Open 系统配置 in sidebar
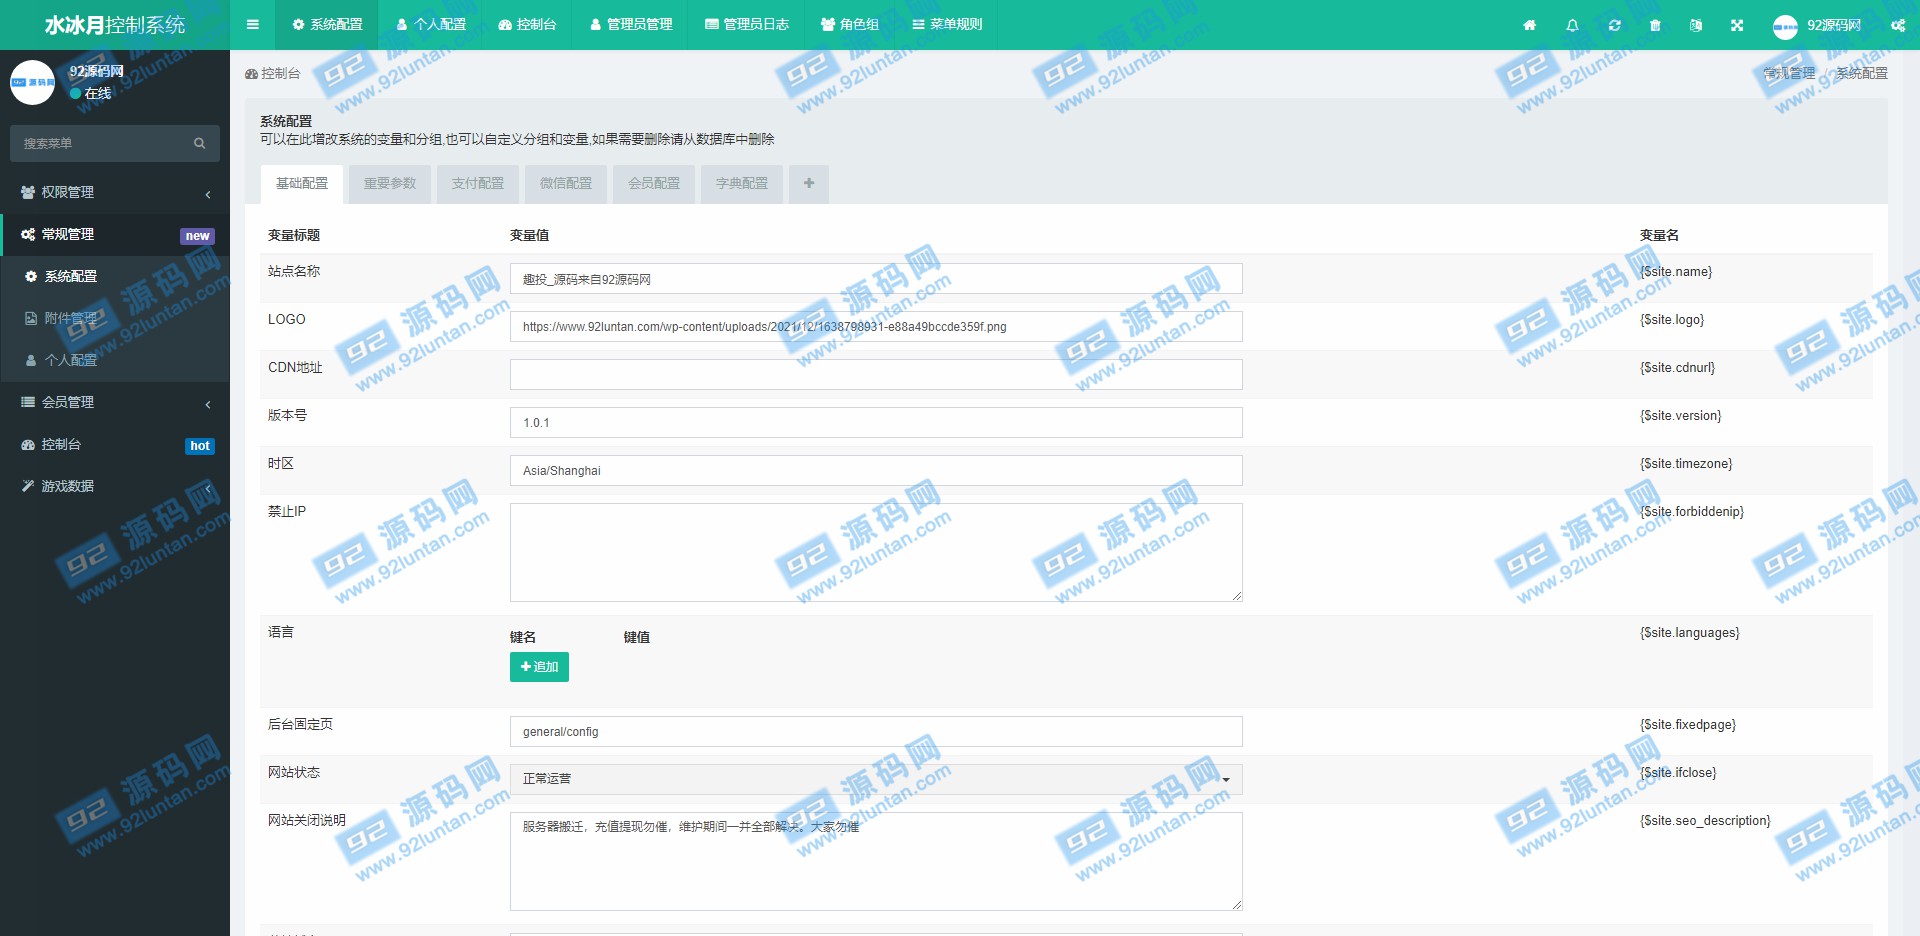The height and width of the screenshot is (936, 1920). 115,276
